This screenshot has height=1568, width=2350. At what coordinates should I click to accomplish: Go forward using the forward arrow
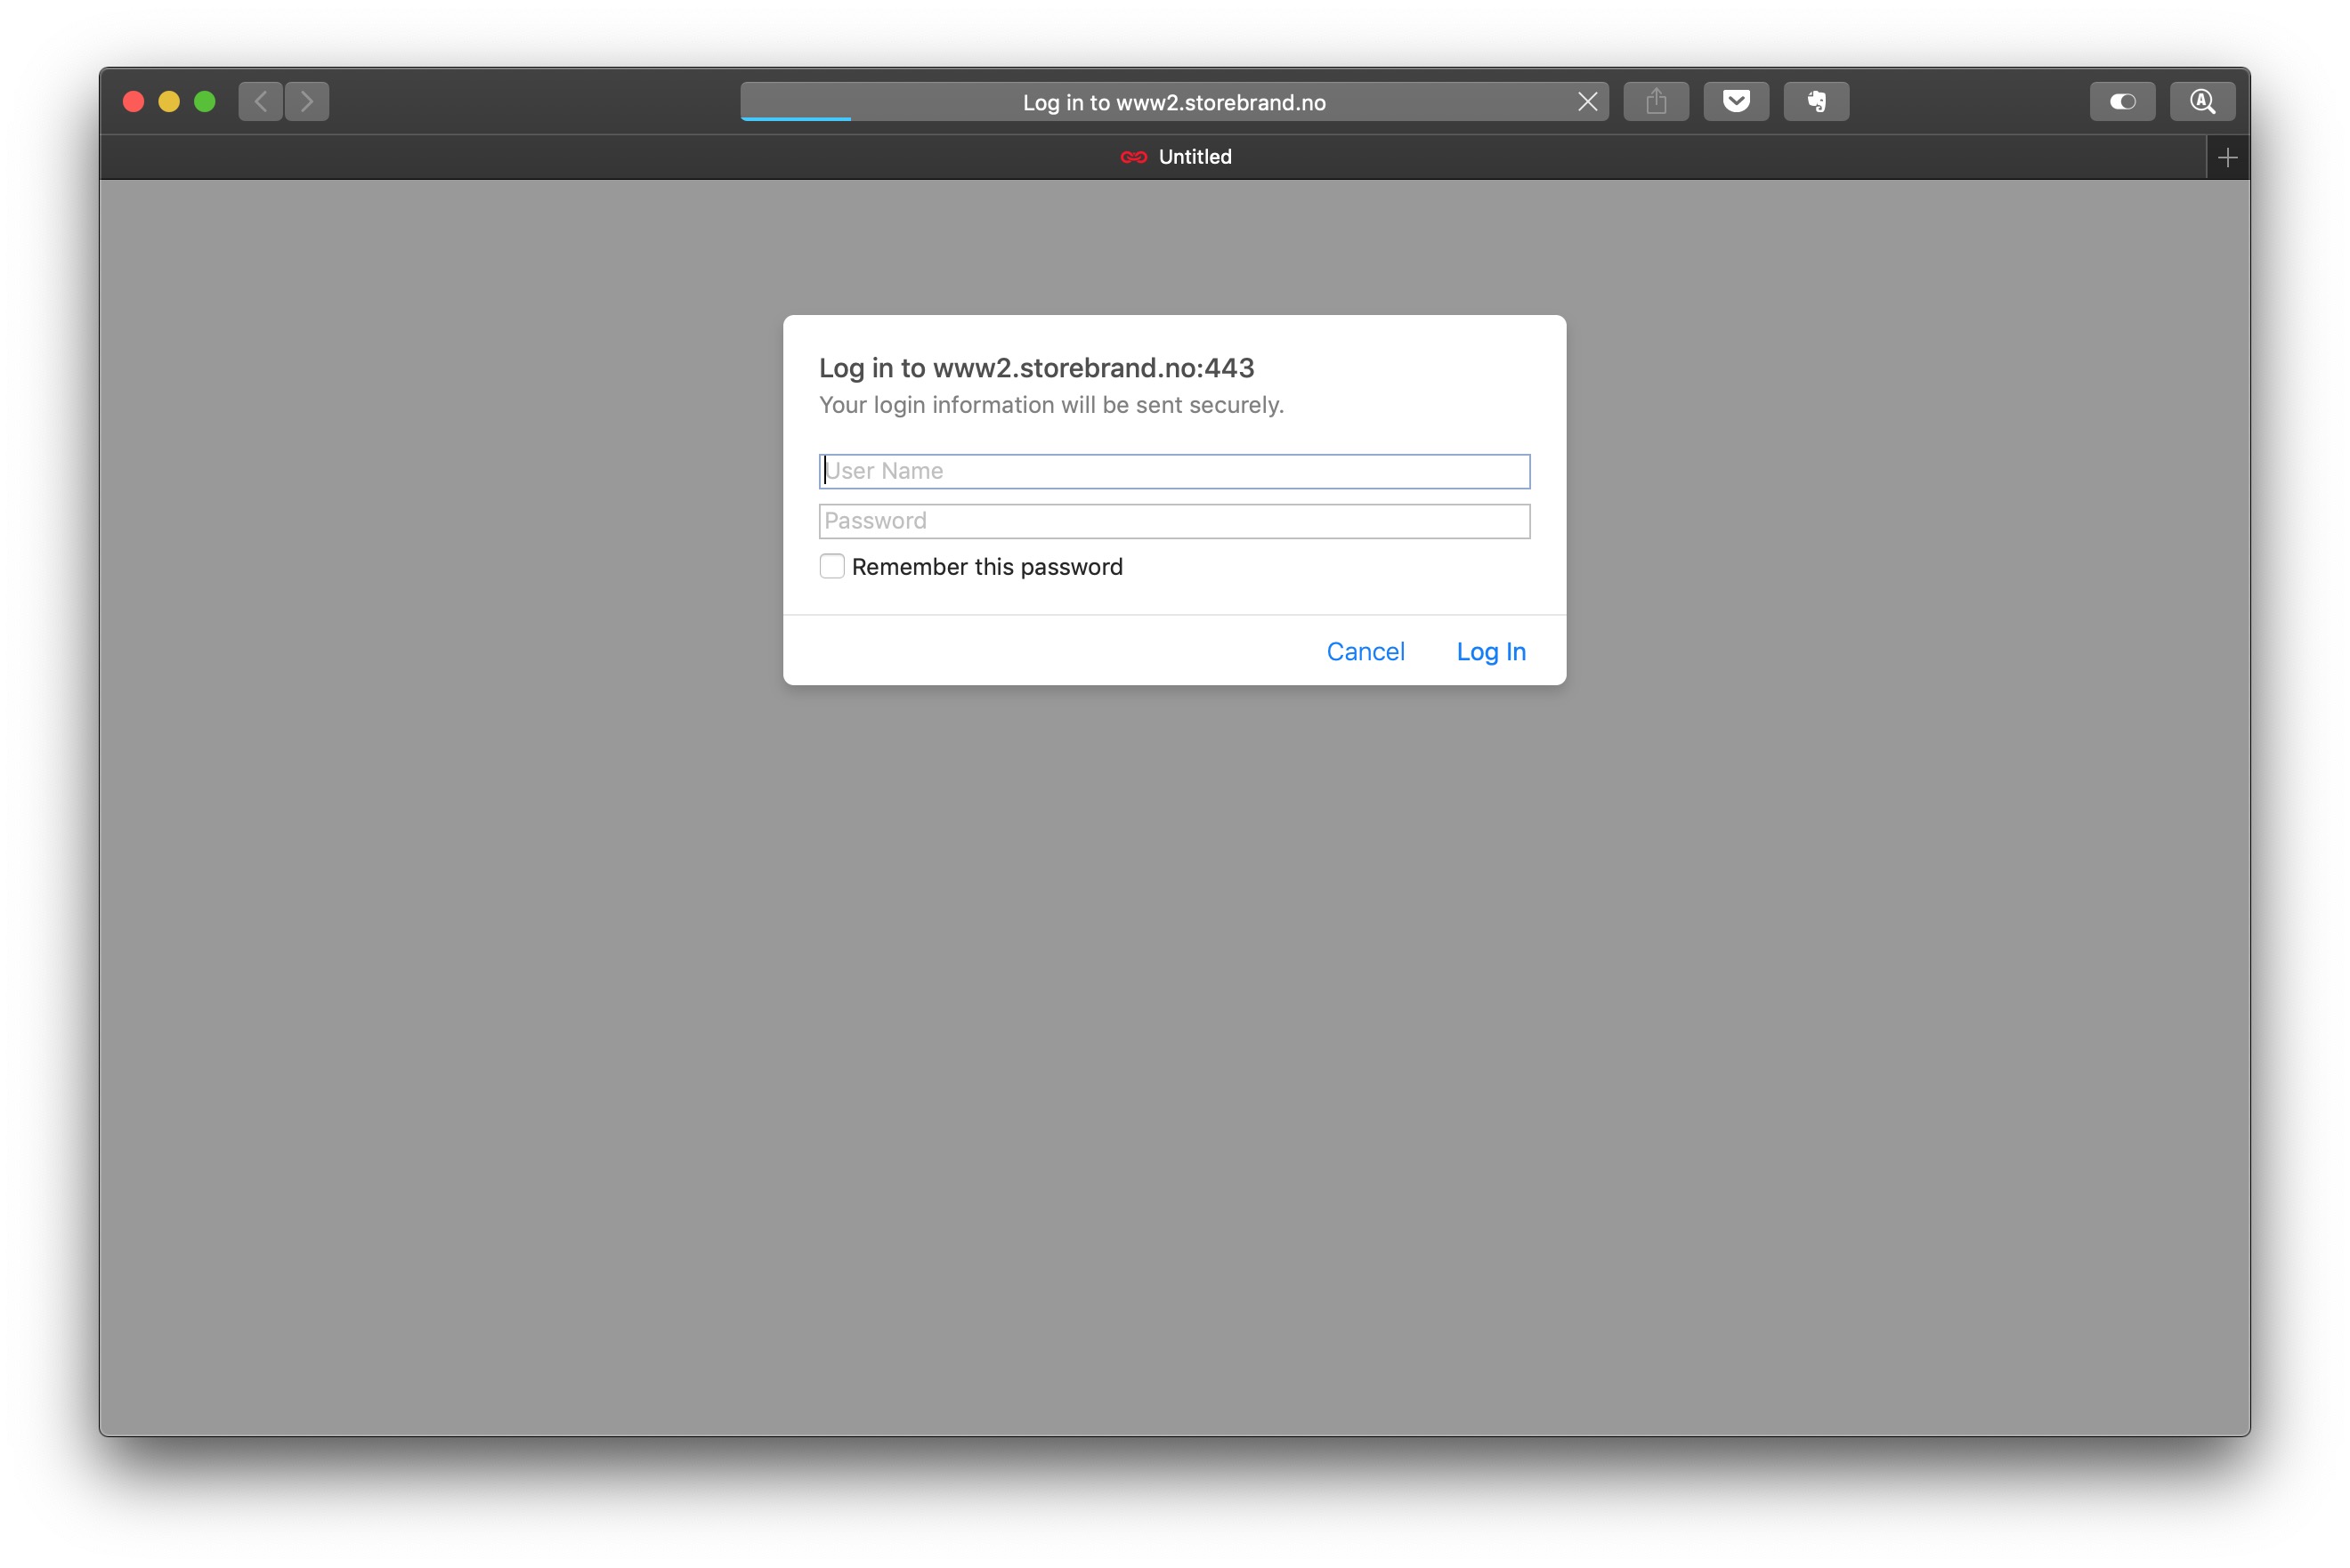click(307, 101)
